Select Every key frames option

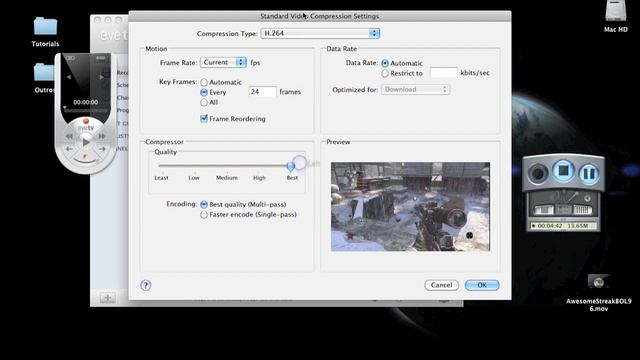click(x=204, y=93)
